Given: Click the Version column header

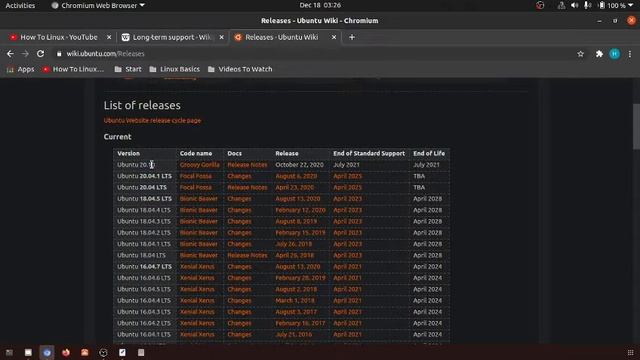Looking at the screenshot, I should point(129,153).
